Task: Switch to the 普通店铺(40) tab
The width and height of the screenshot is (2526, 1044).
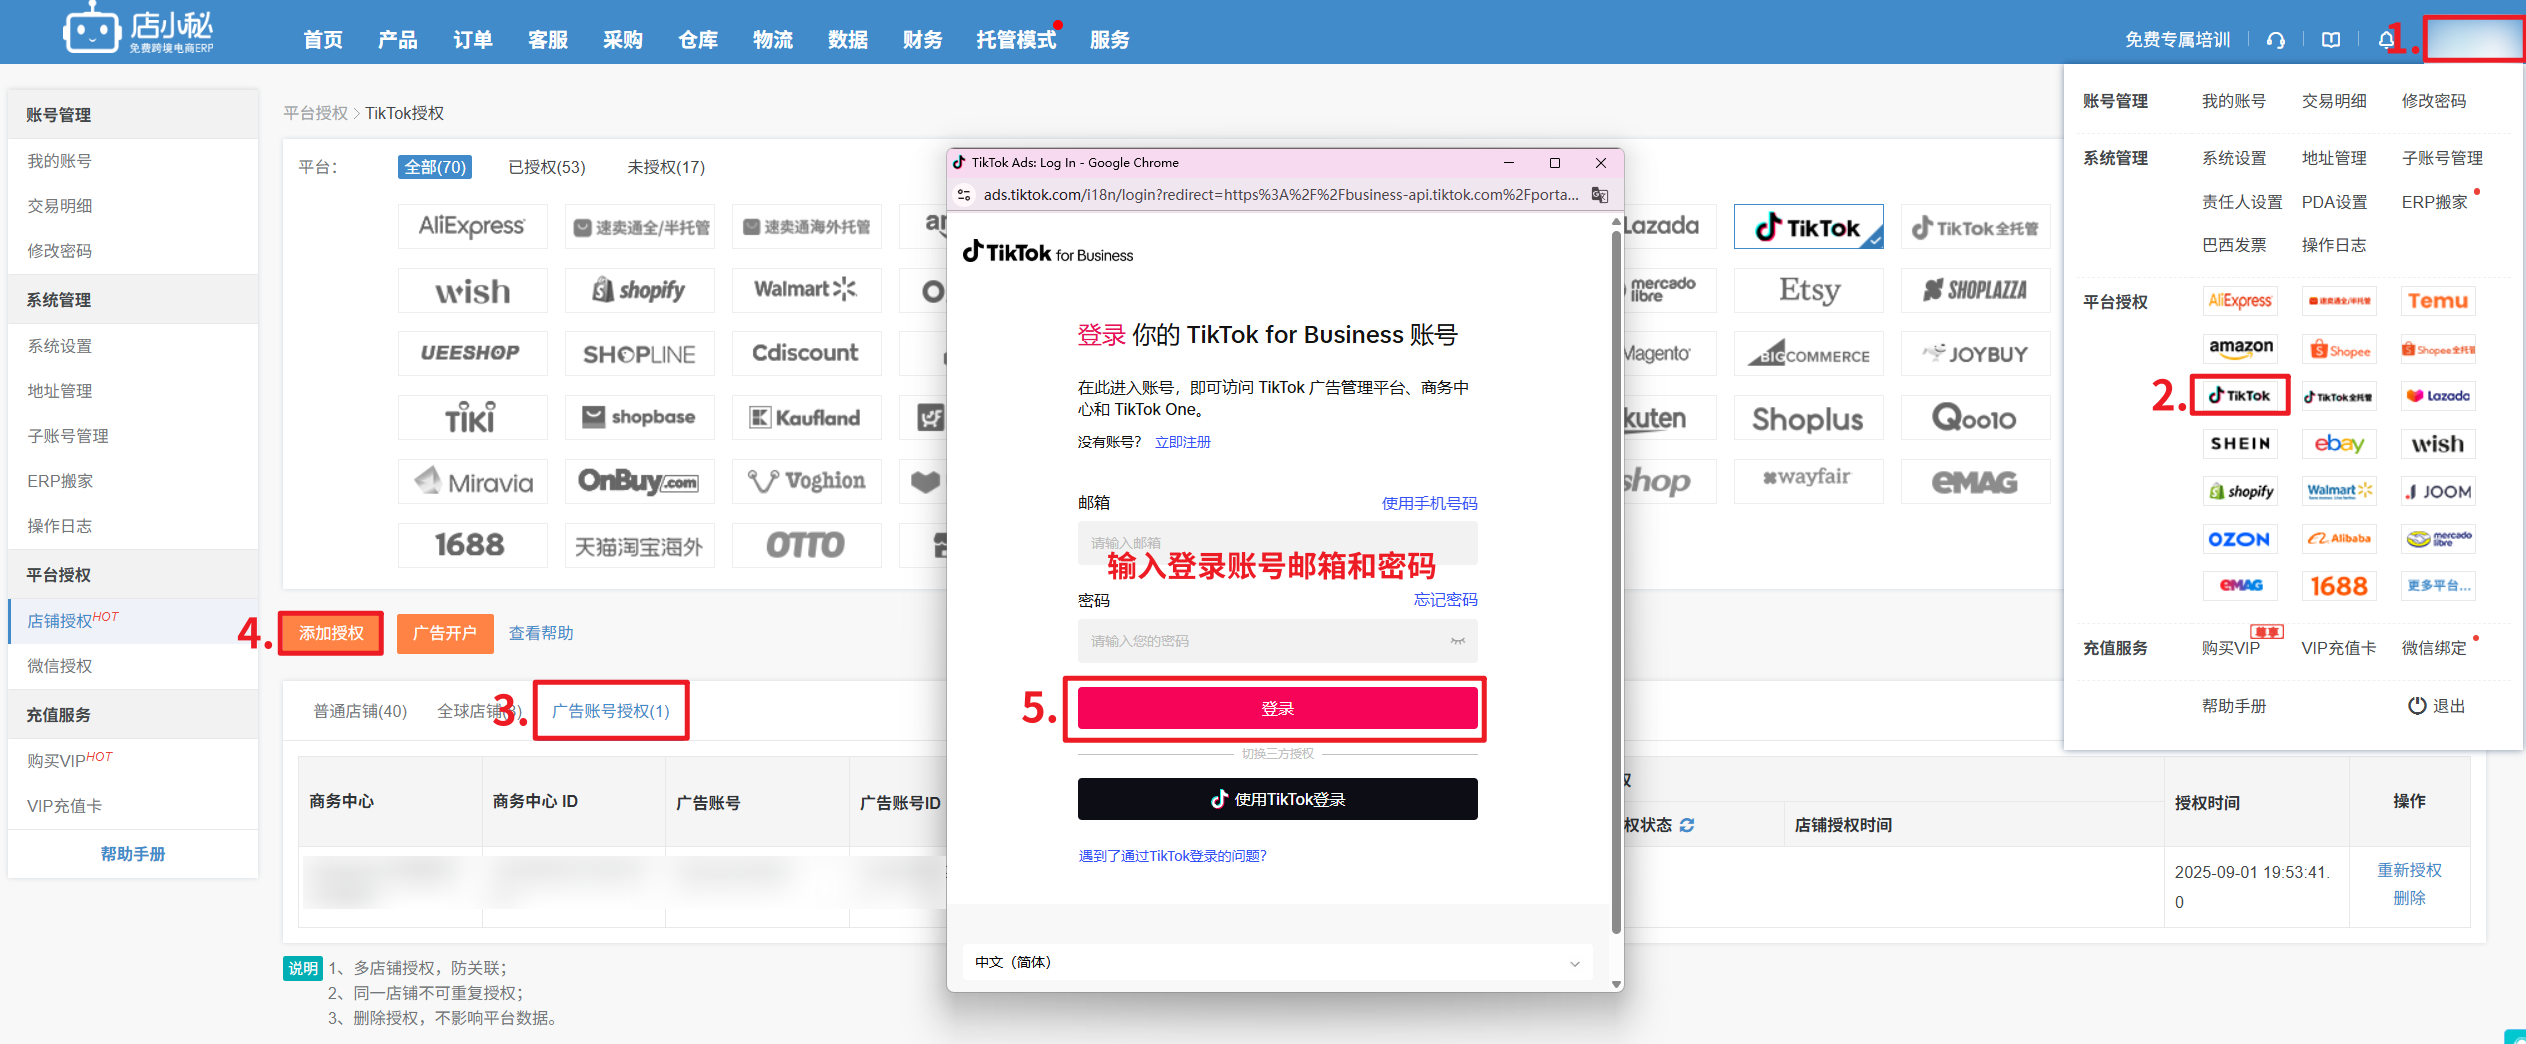Action: click(360, 711)
